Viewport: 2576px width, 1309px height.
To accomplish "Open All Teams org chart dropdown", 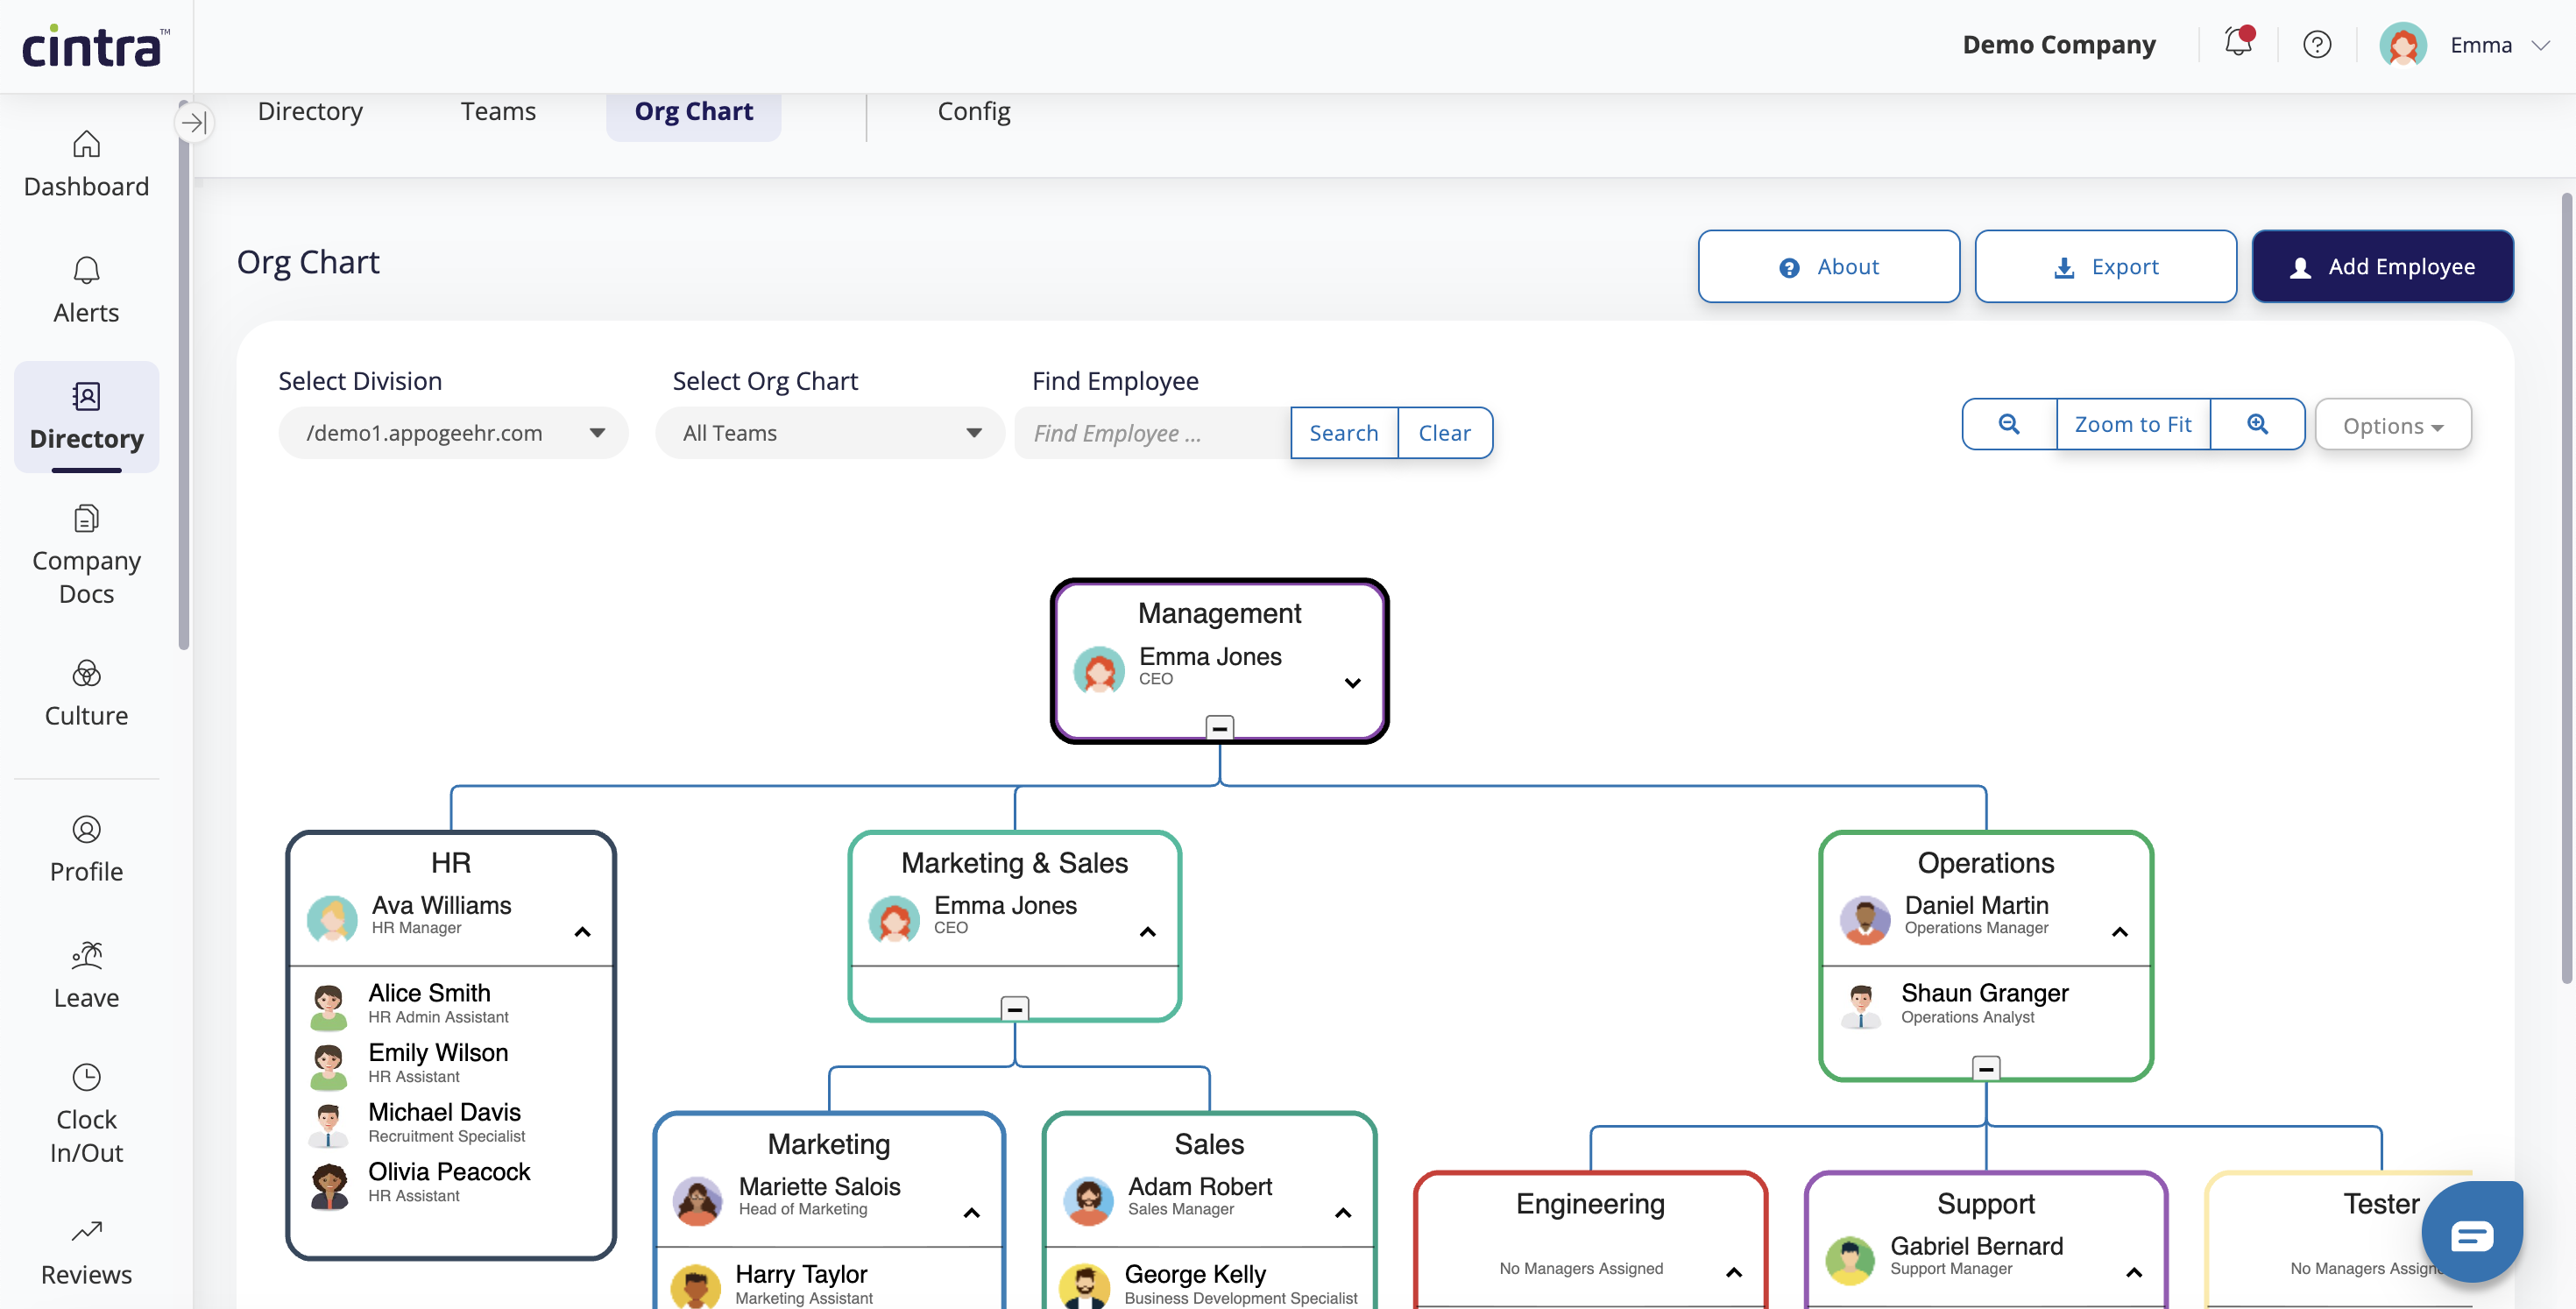I will pyautogui.click(x=829, y=433).
